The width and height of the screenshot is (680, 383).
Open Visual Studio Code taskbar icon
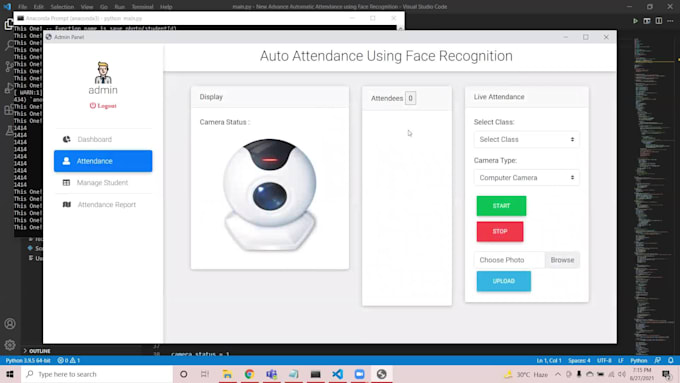coord(337,374)
